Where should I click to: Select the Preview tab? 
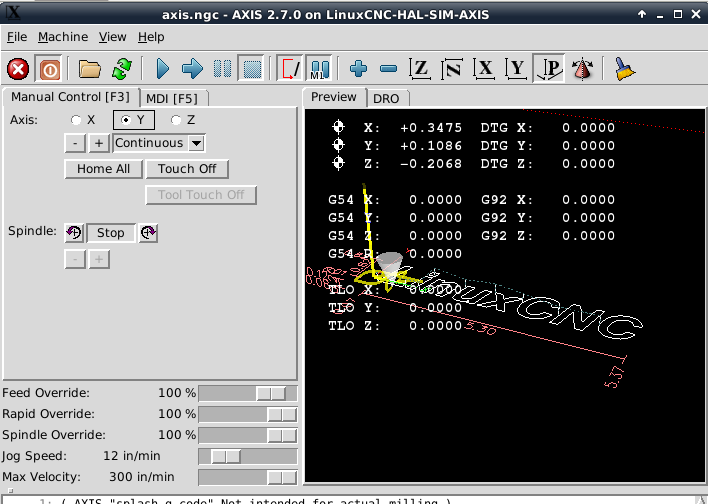(334, 97)
